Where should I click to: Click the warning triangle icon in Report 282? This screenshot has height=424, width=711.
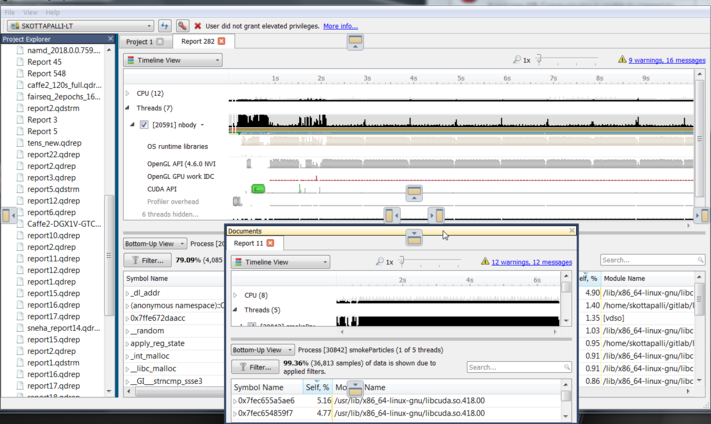pyautogui.click(x=622, y=60)
